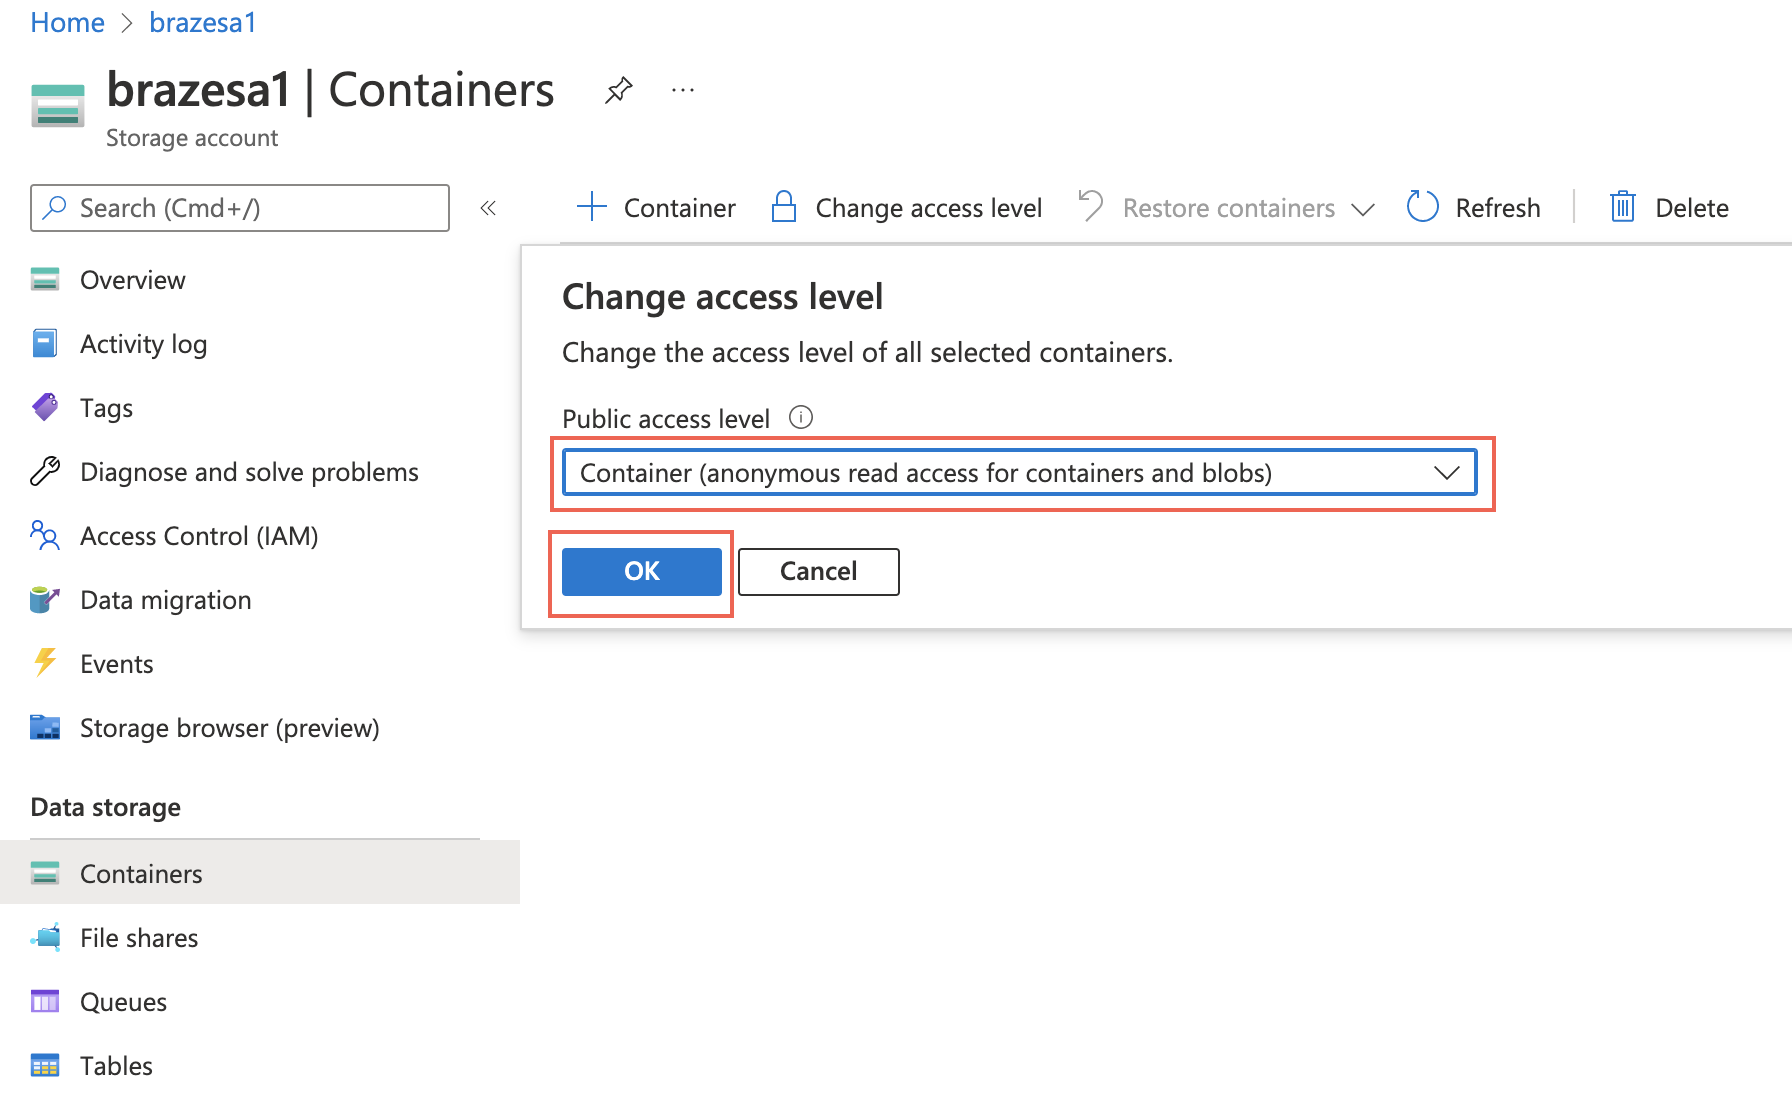Image resolution: width=1792 pixels, height=1106 pixels.
Task: Click the Restore containers undo icon
Action: [1091, 206]
